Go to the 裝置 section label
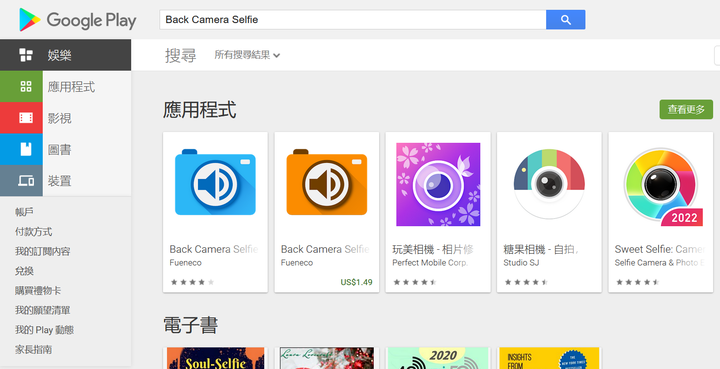This screenshot has height=369, width=720. coord(60,181)
